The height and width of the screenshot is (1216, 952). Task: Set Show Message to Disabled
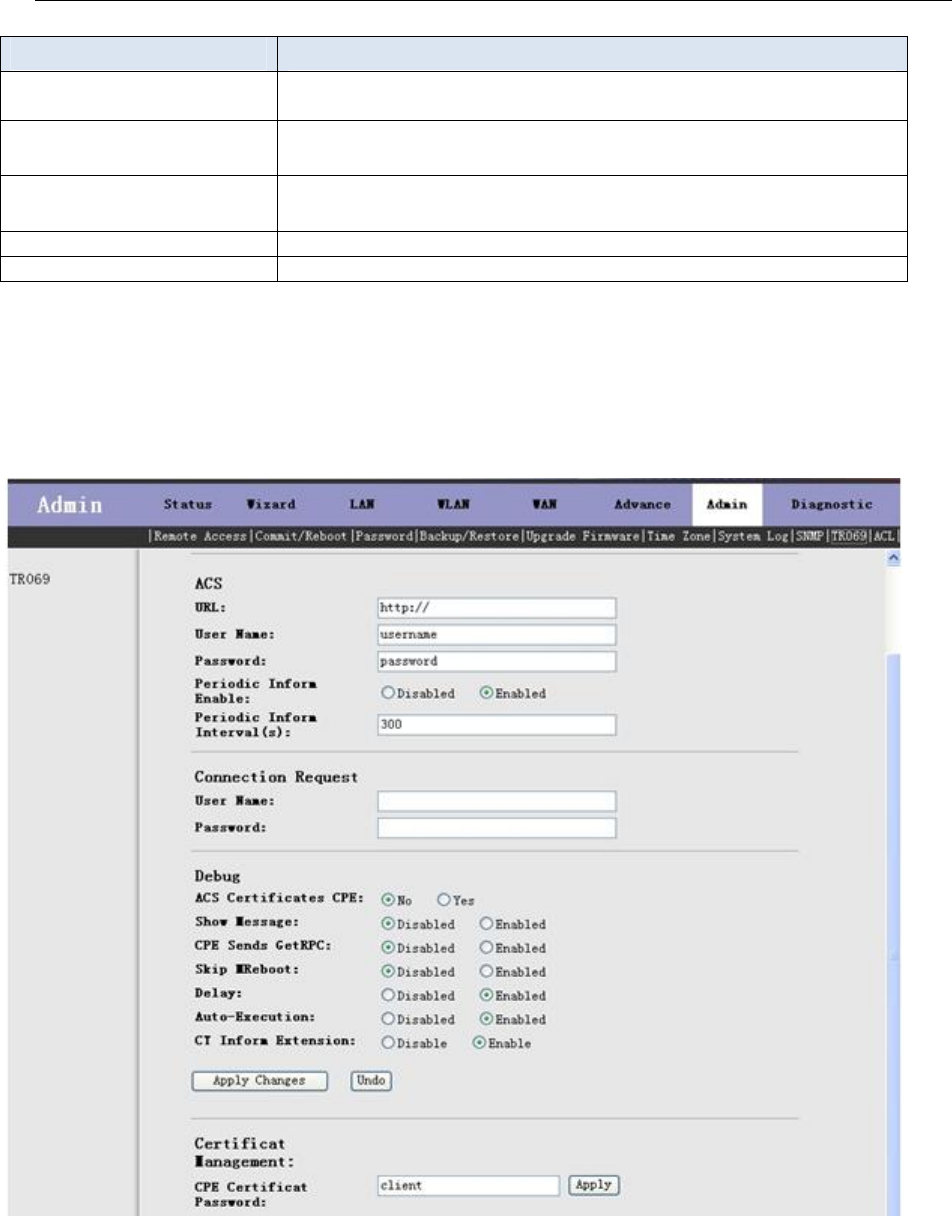click(386, 924)
